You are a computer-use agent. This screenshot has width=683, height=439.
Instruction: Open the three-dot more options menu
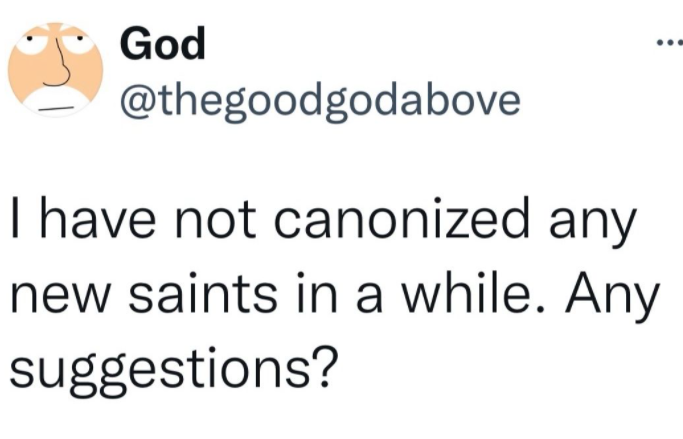(662, 46)
